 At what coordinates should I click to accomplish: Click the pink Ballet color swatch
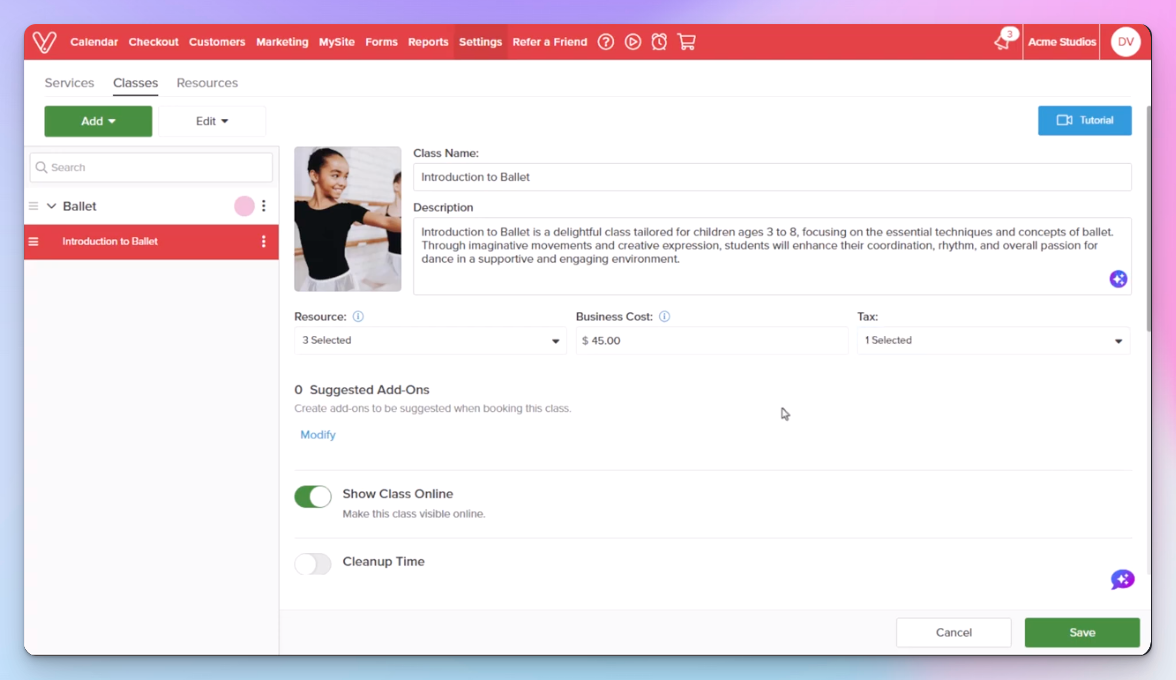(244, 205)
